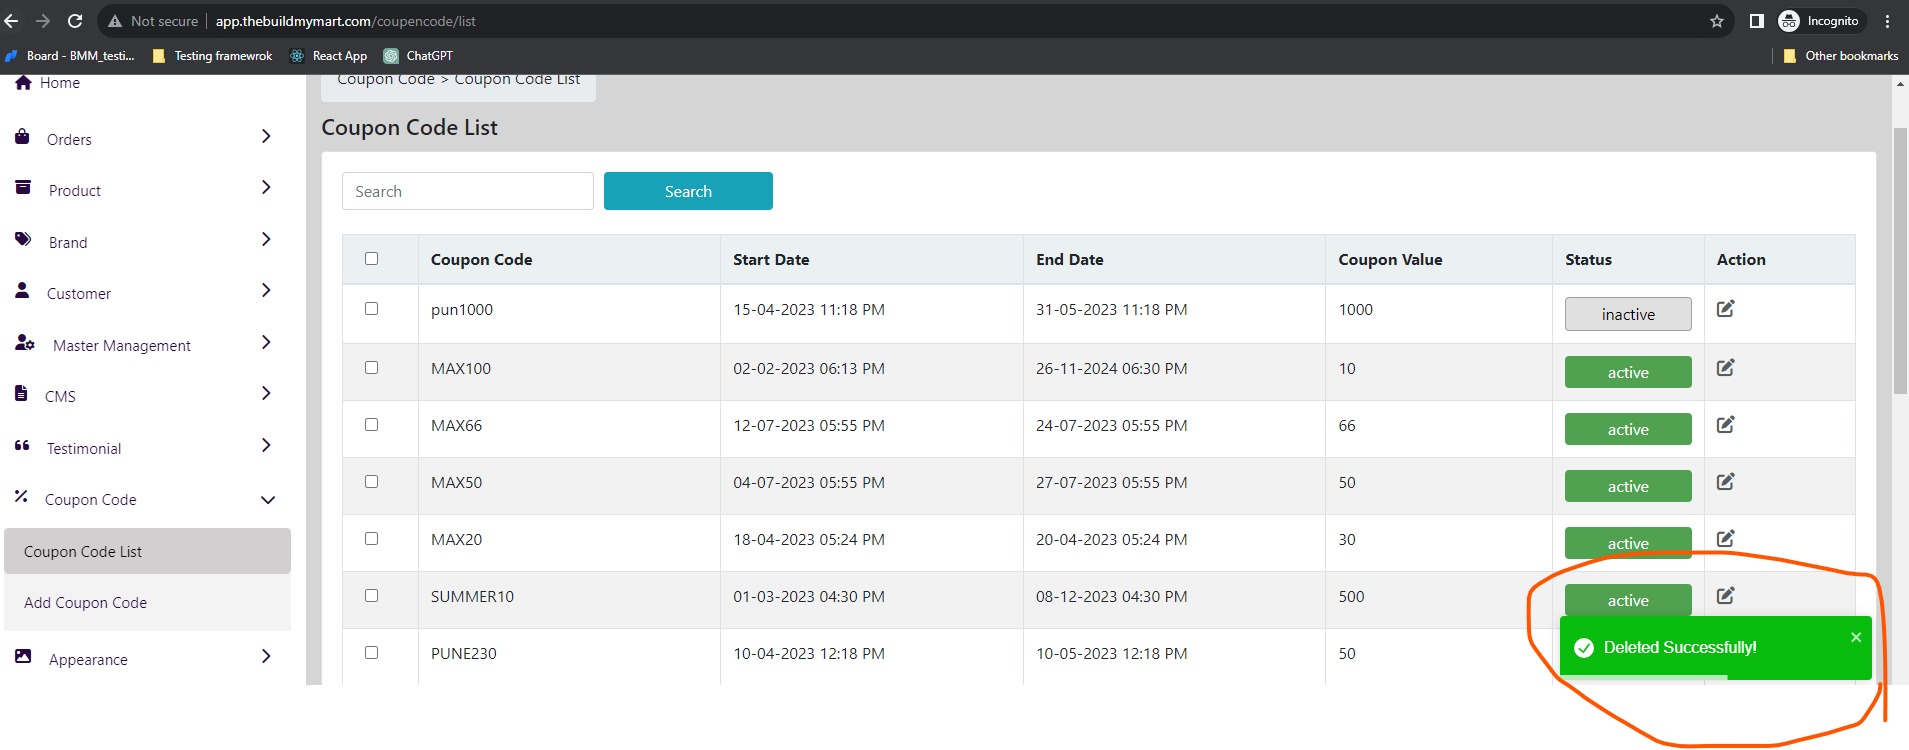Click the Coupon Code percent icon

click(x=21, y=496)
